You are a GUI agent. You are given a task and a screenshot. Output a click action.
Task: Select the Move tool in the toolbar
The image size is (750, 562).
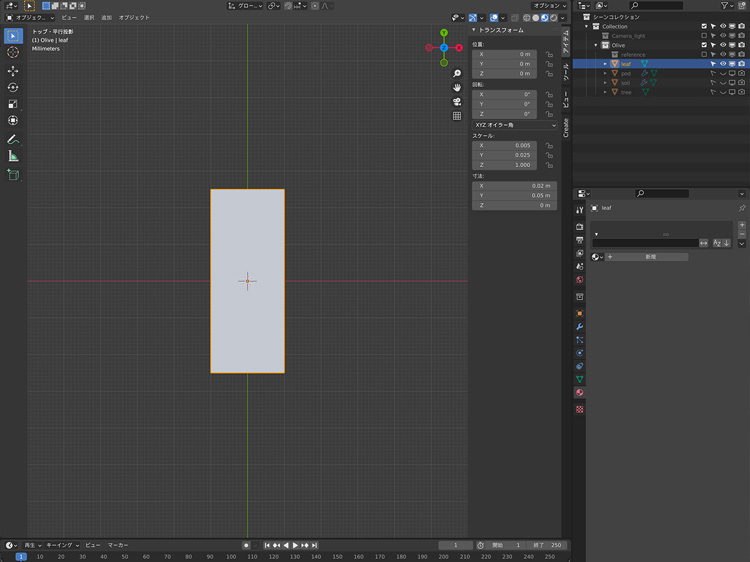pos(13,71)
